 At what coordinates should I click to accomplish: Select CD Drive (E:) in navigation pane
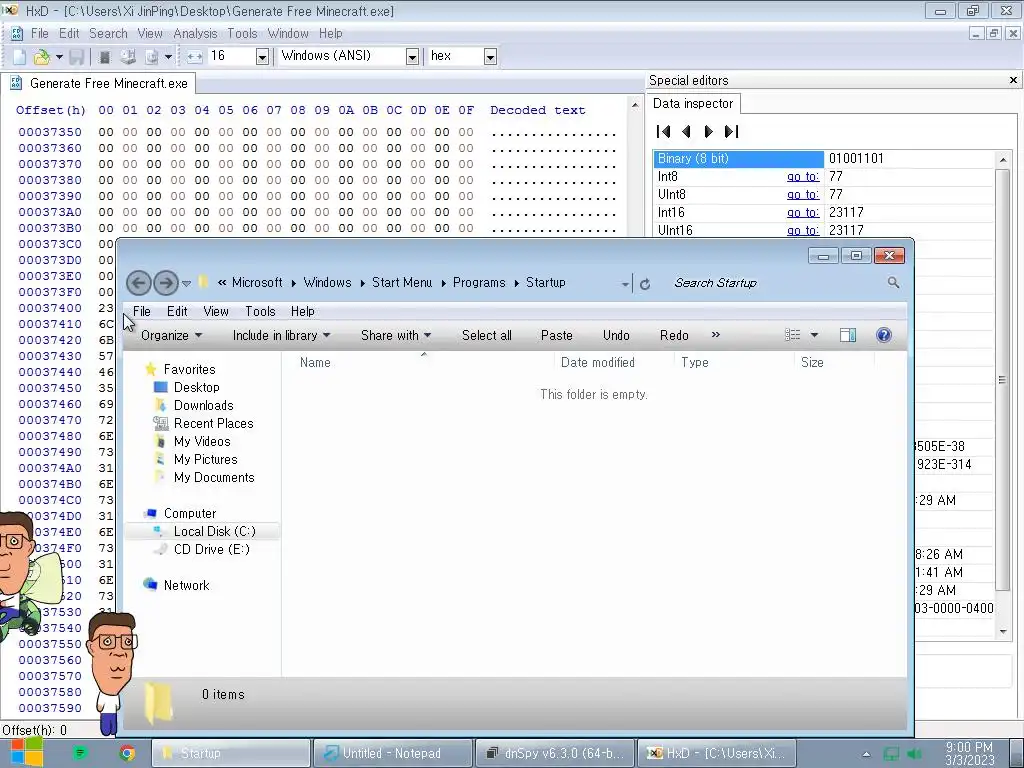pos(211,549)
